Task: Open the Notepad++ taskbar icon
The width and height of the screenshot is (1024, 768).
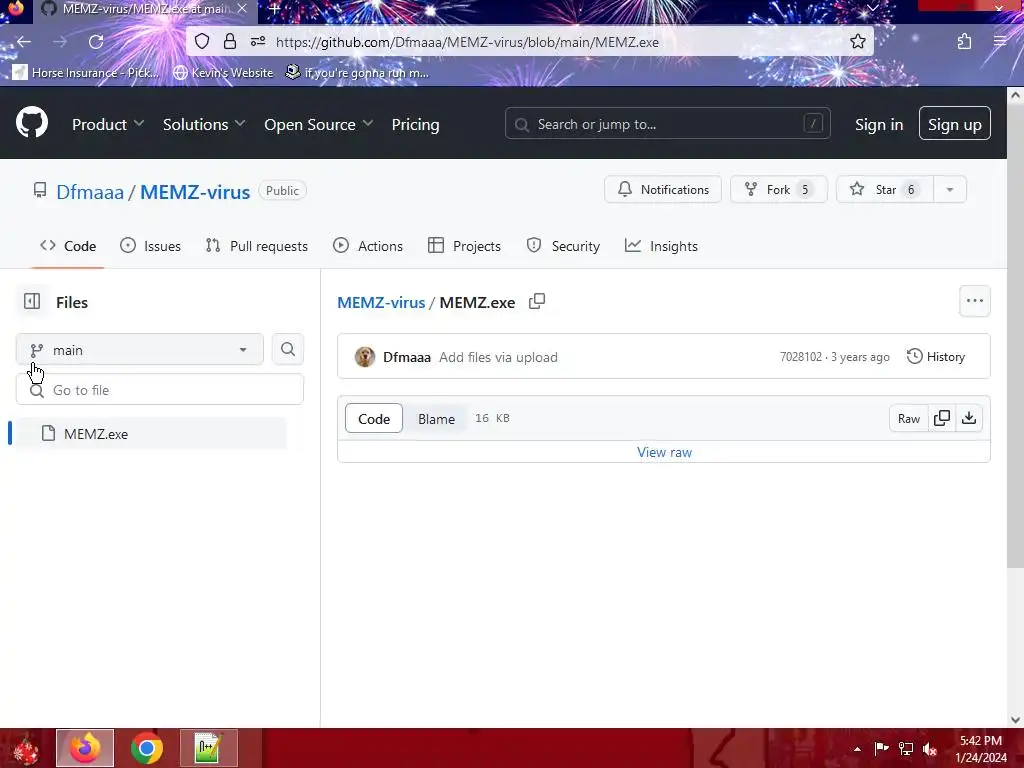Action: click(208, 748)
